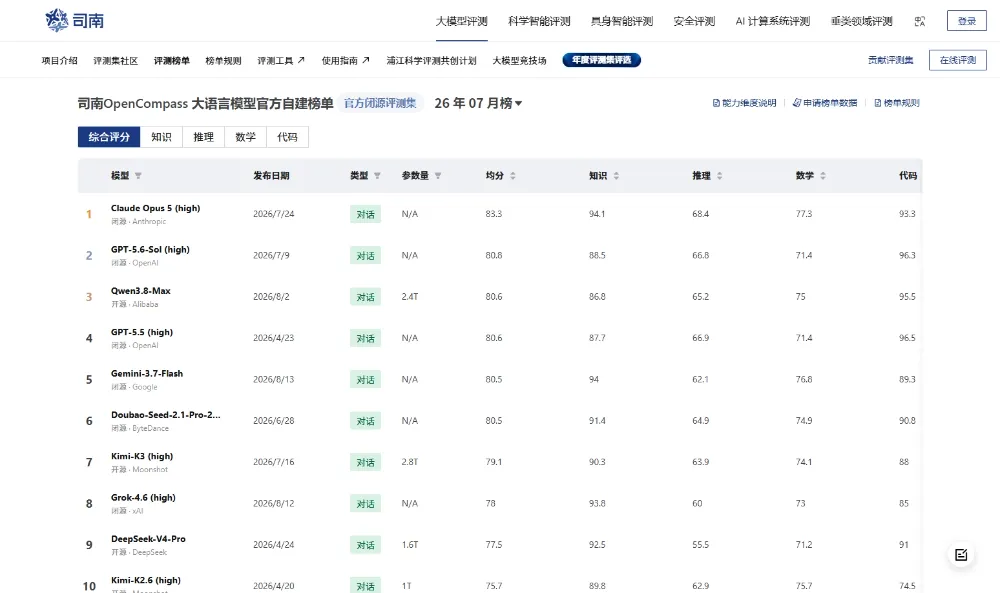The height and width of the screenshot is (593, 1000).
Task: Click the 代码 column header
Action: pyautogui.click(x=908, y=176)
